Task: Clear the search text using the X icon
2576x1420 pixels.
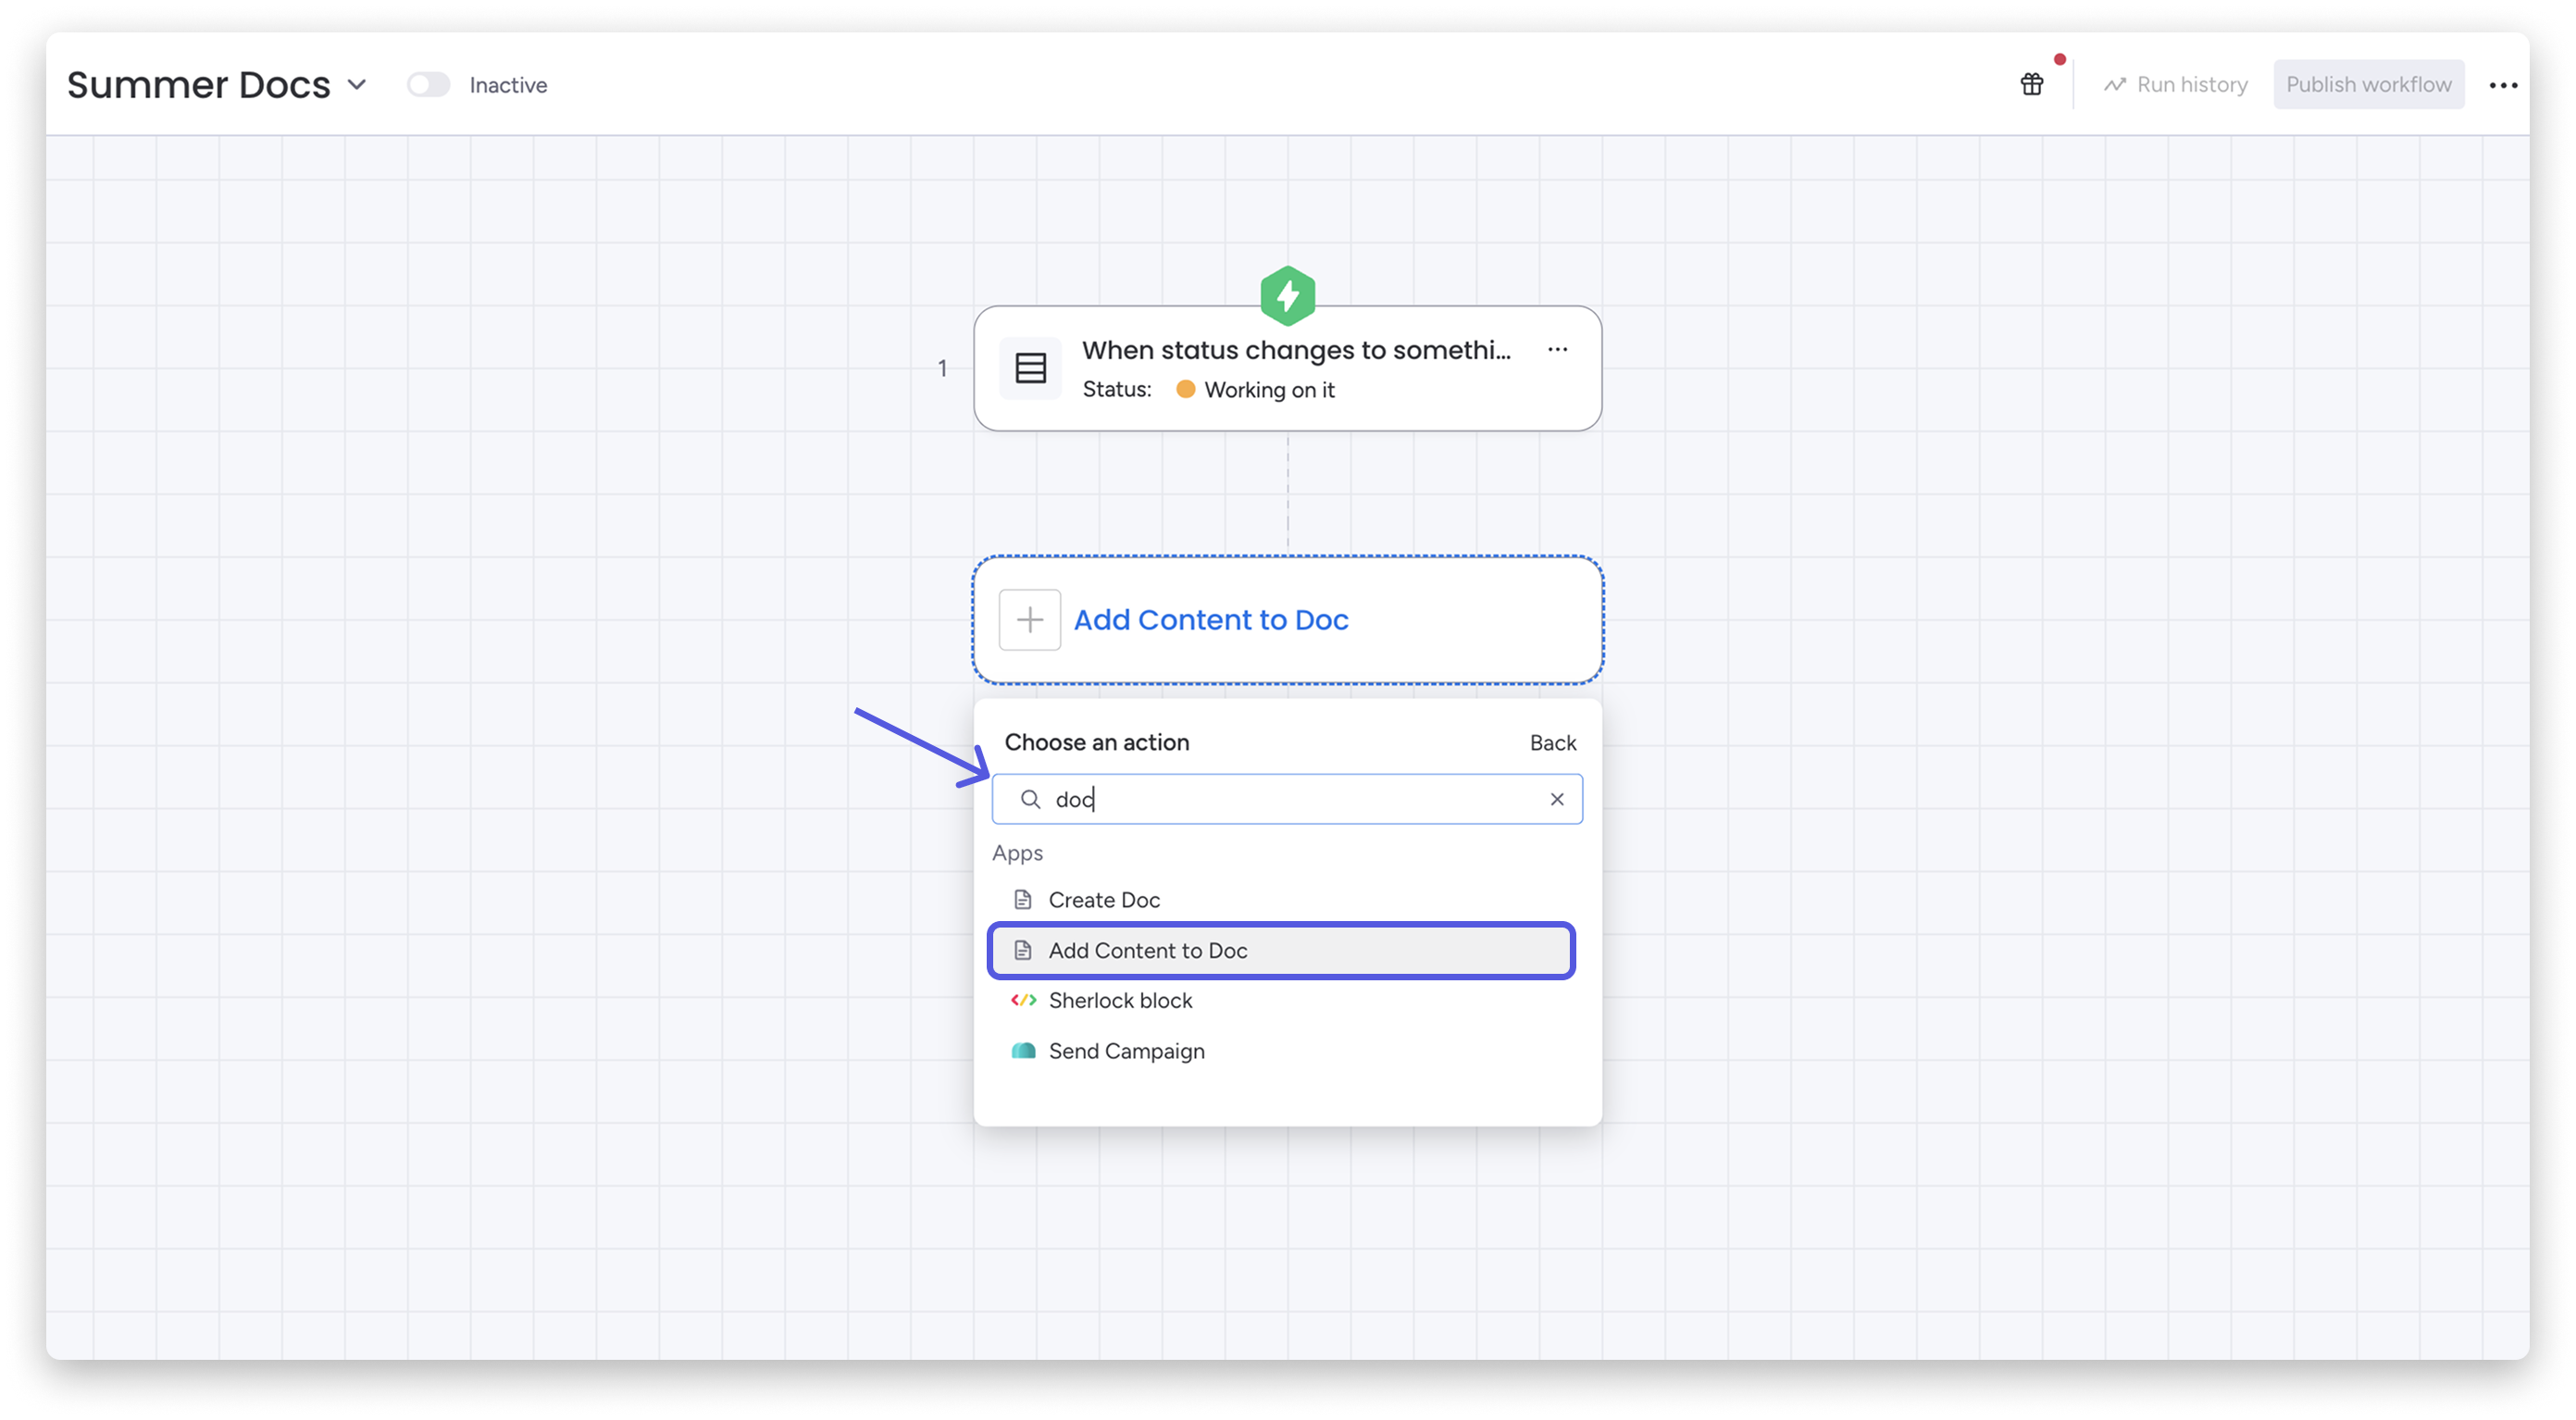Action: point(1557,799)
